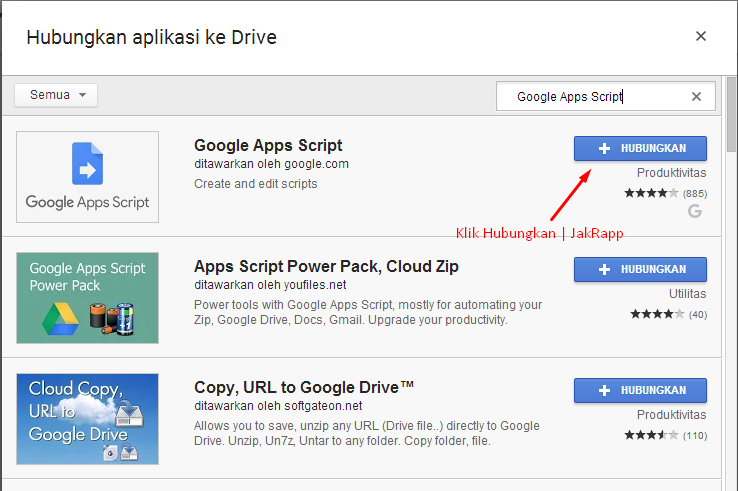
Task: Click plus icon on Power Pack Hubungkan button
Action: coord(604,269)
